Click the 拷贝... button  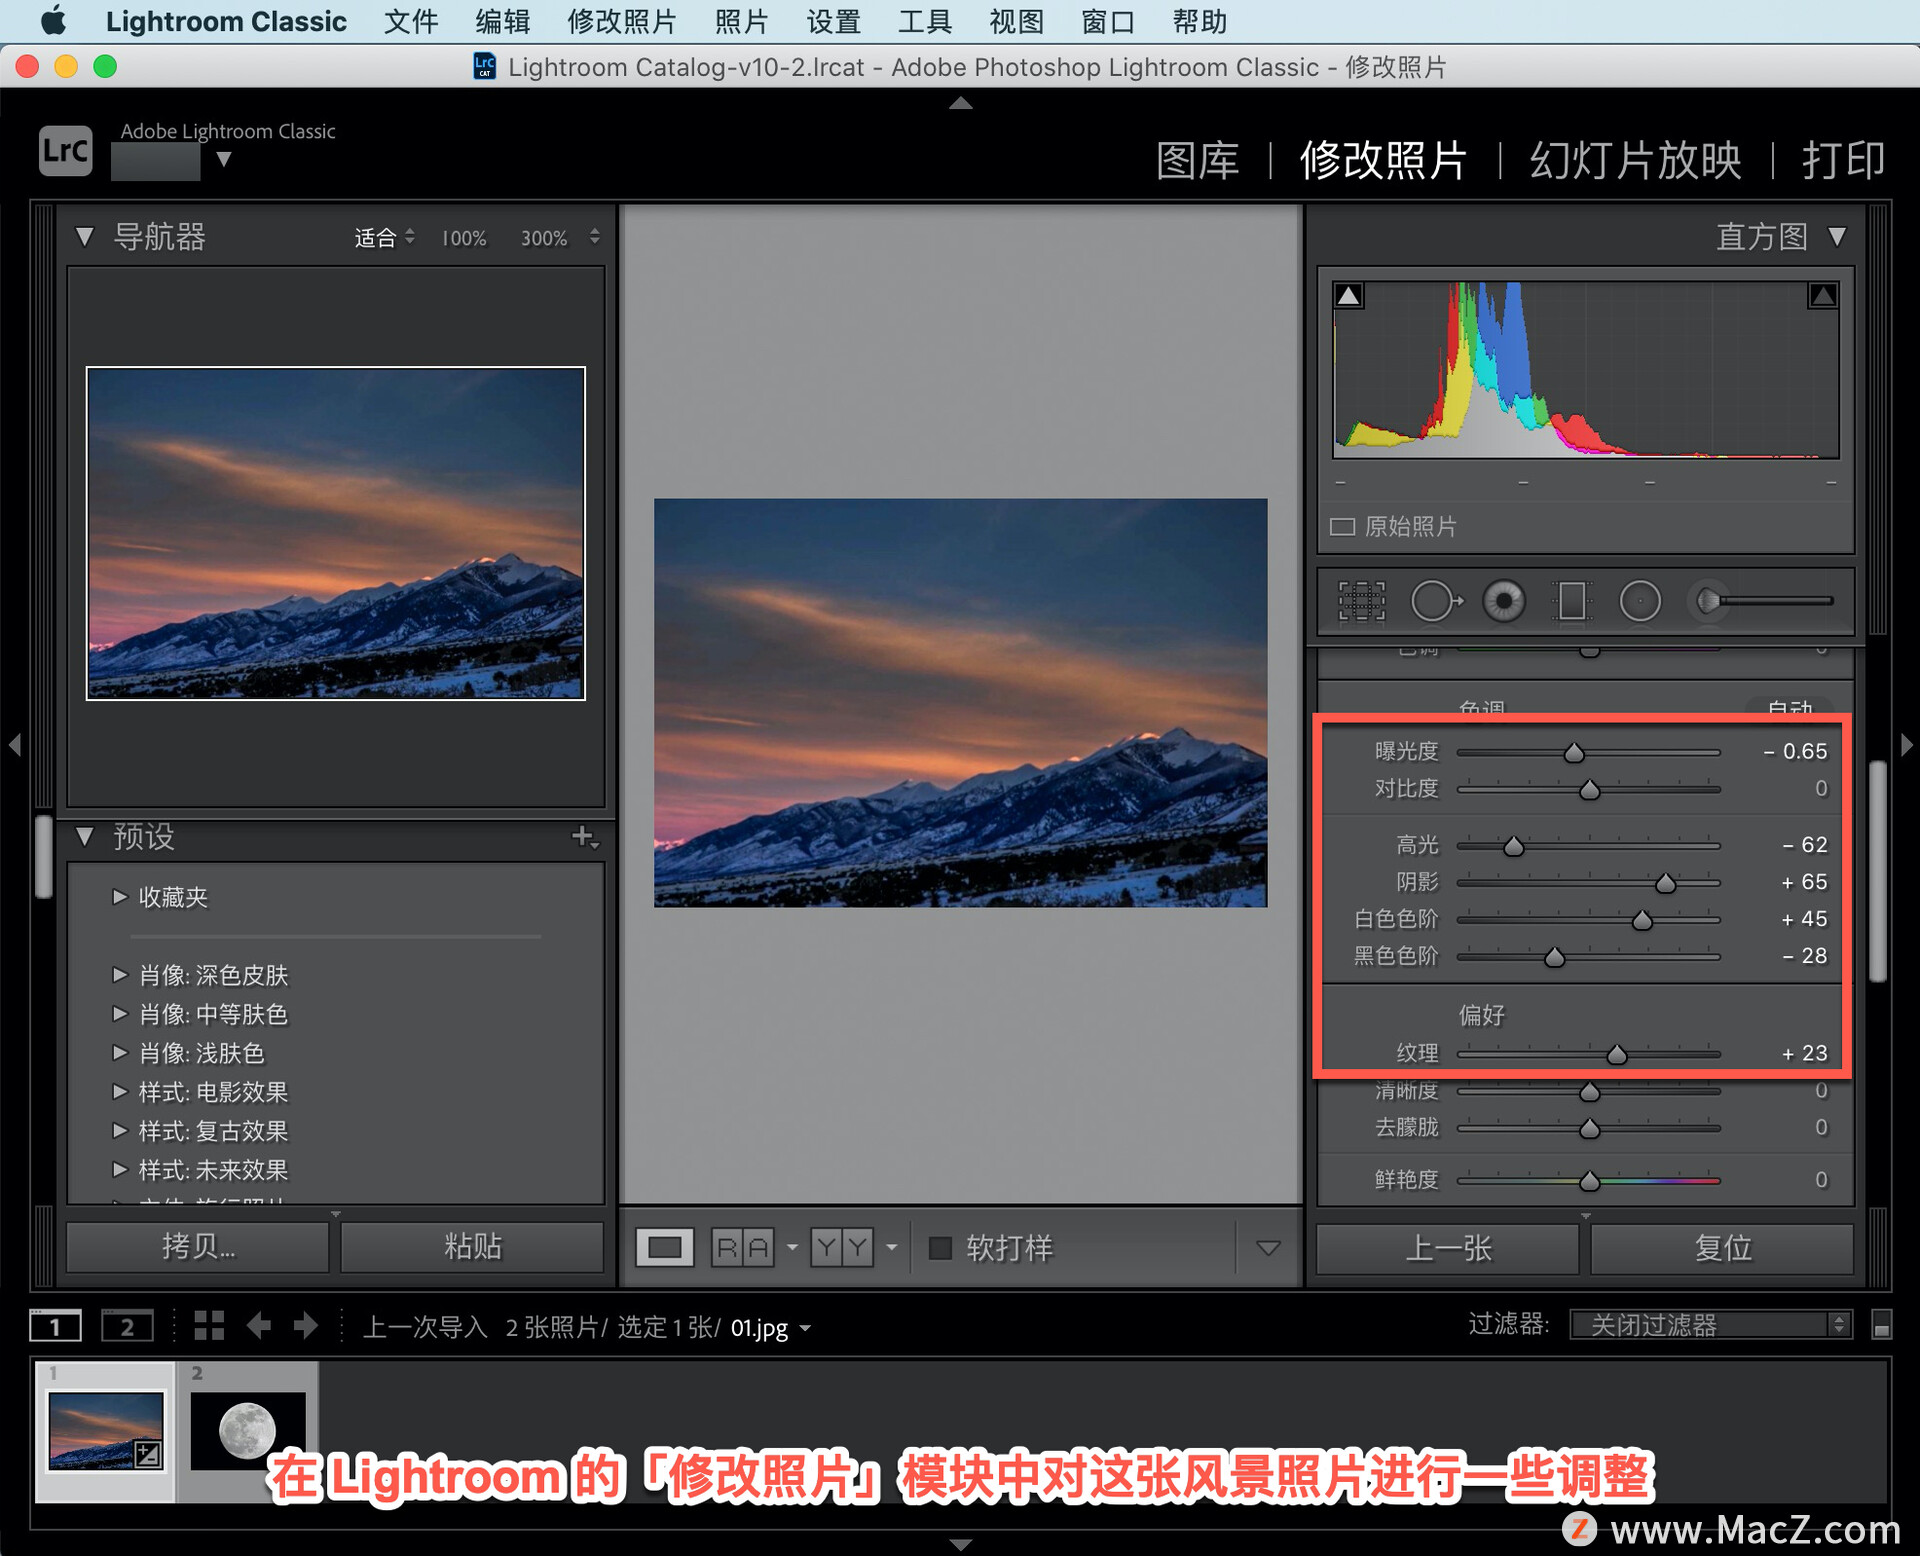[198, 1246]
